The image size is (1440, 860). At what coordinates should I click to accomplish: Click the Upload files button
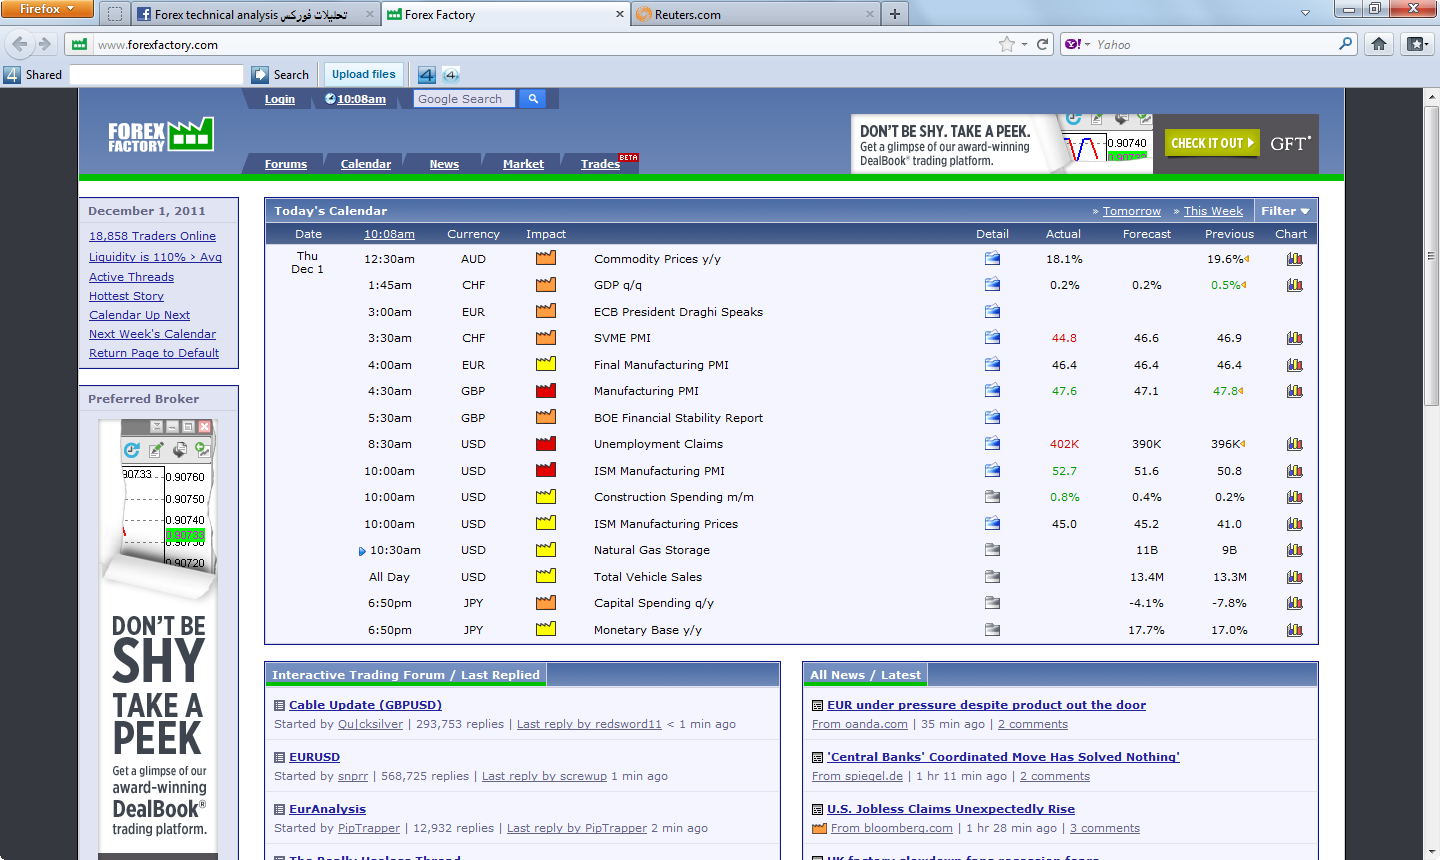click(x=364, y=74)
